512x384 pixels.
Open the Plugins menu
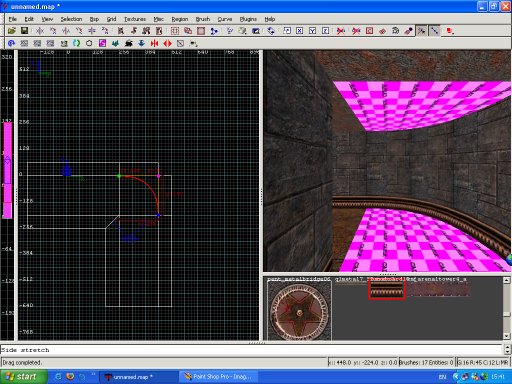[x=248, y=19]
